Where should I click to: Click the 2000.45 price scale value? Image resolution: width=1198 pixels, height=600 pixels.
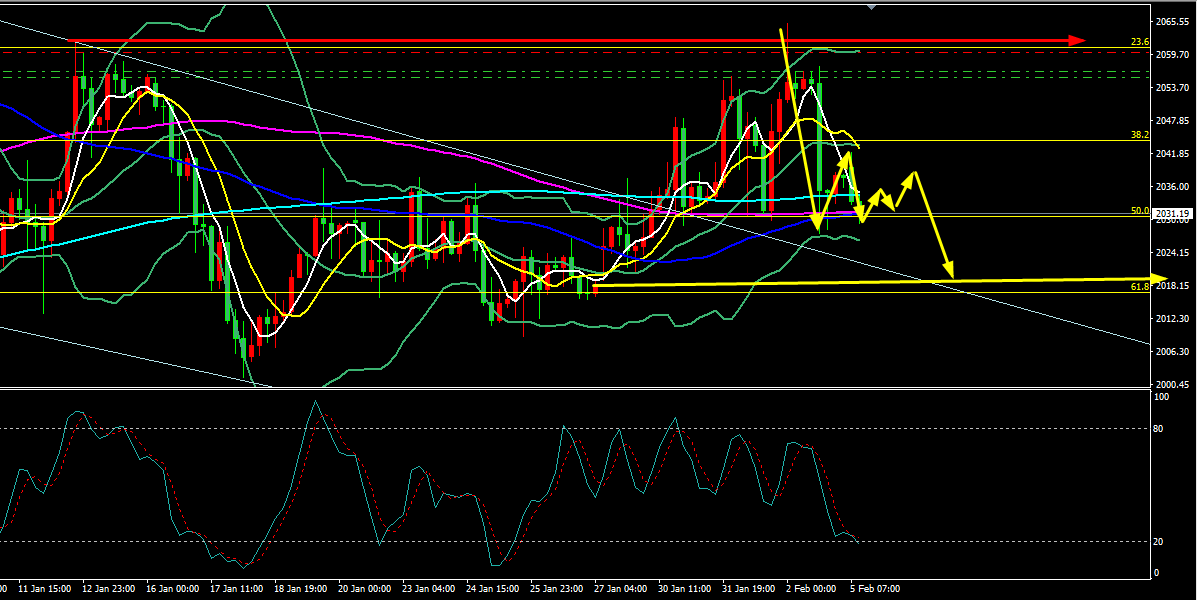[x=1171, y=384]
